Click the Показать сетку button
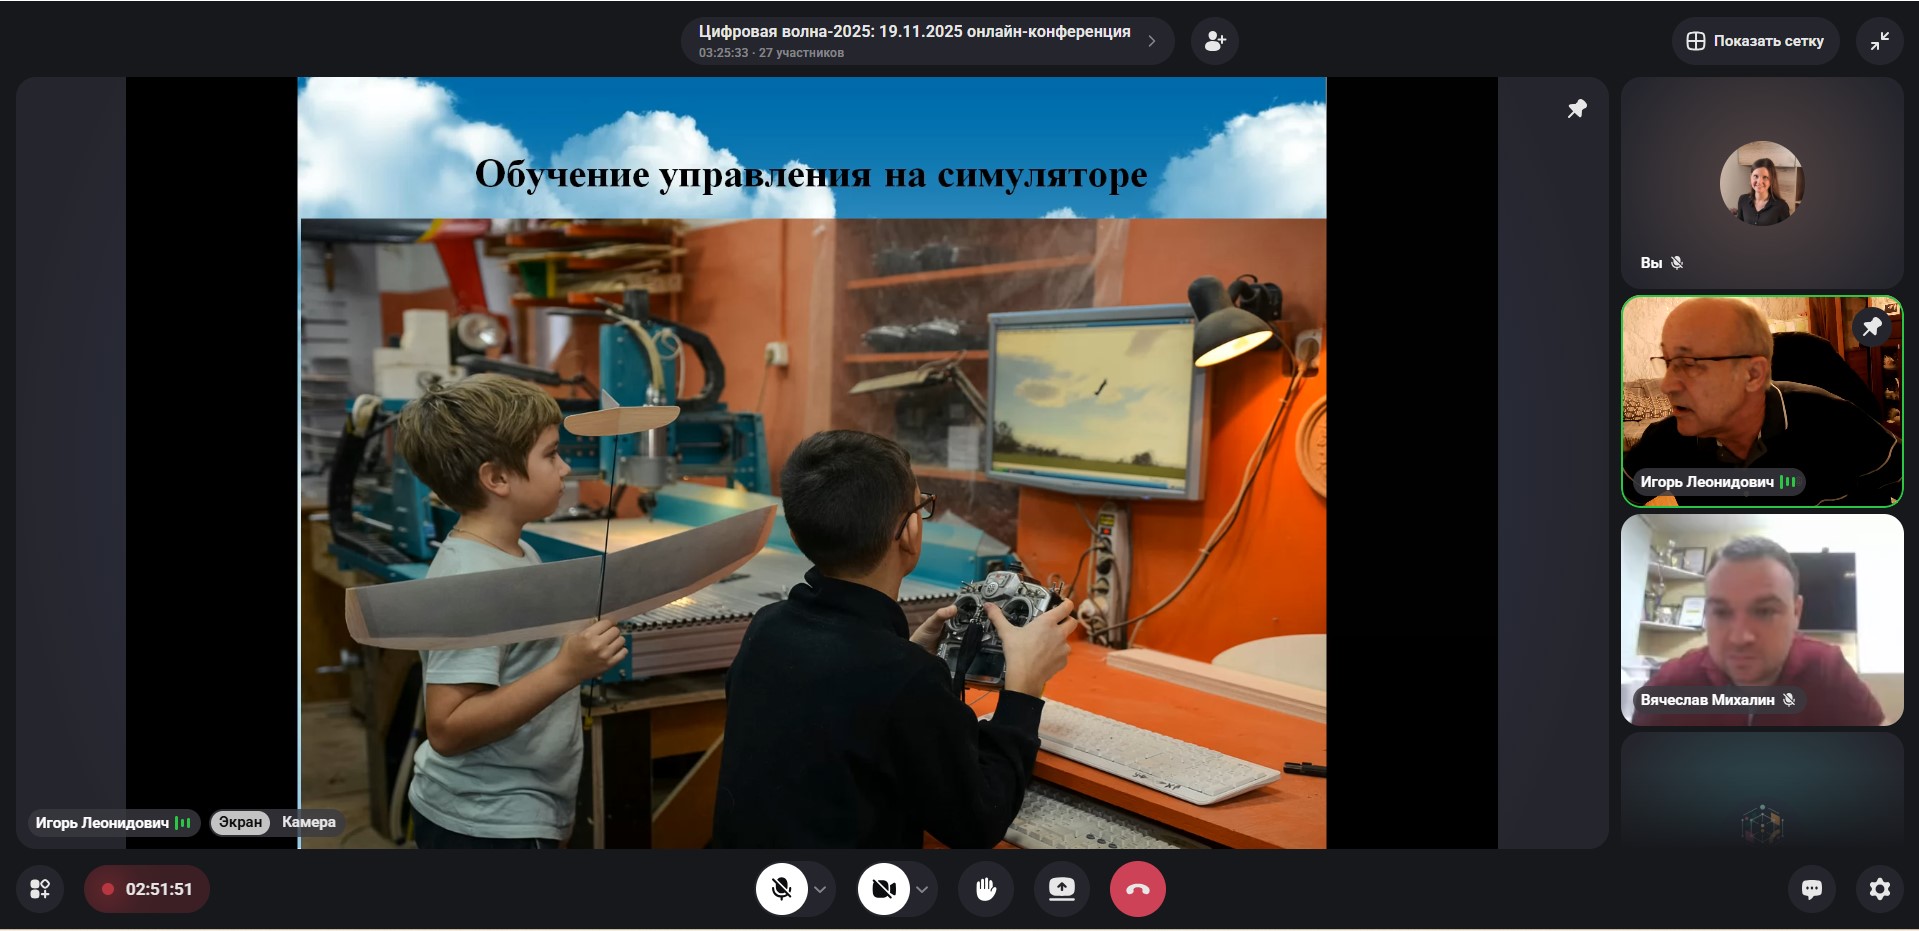The height and width of the screenshot is (931, 1919). 1755,41
